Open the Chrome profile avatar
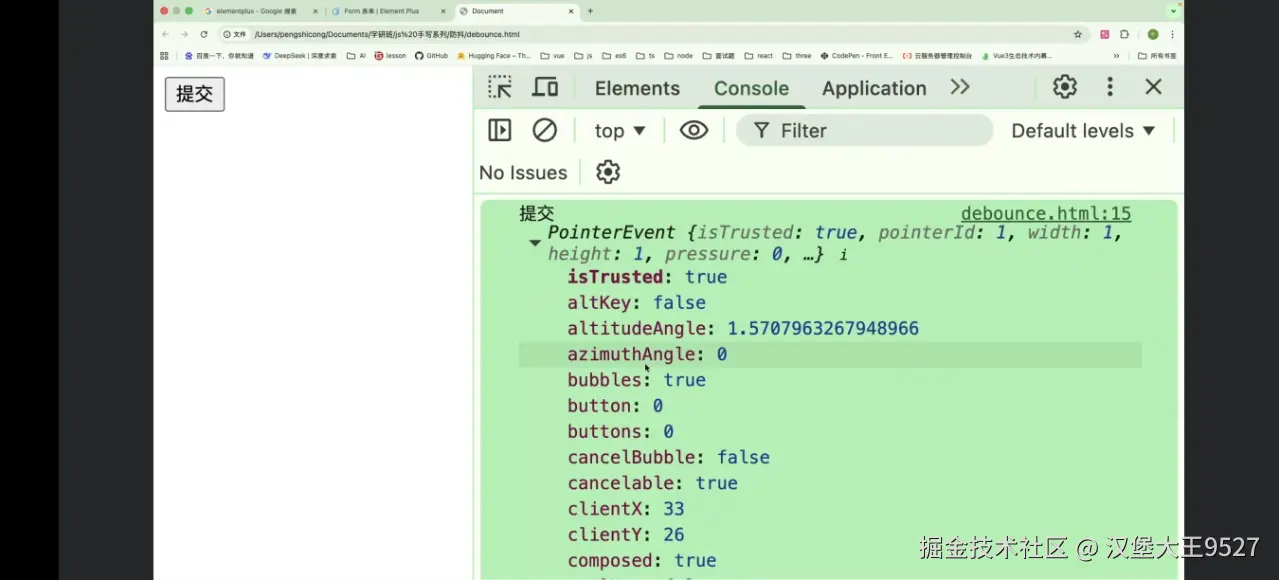This screenshot has height=580, width=1279. point(1153,34)
